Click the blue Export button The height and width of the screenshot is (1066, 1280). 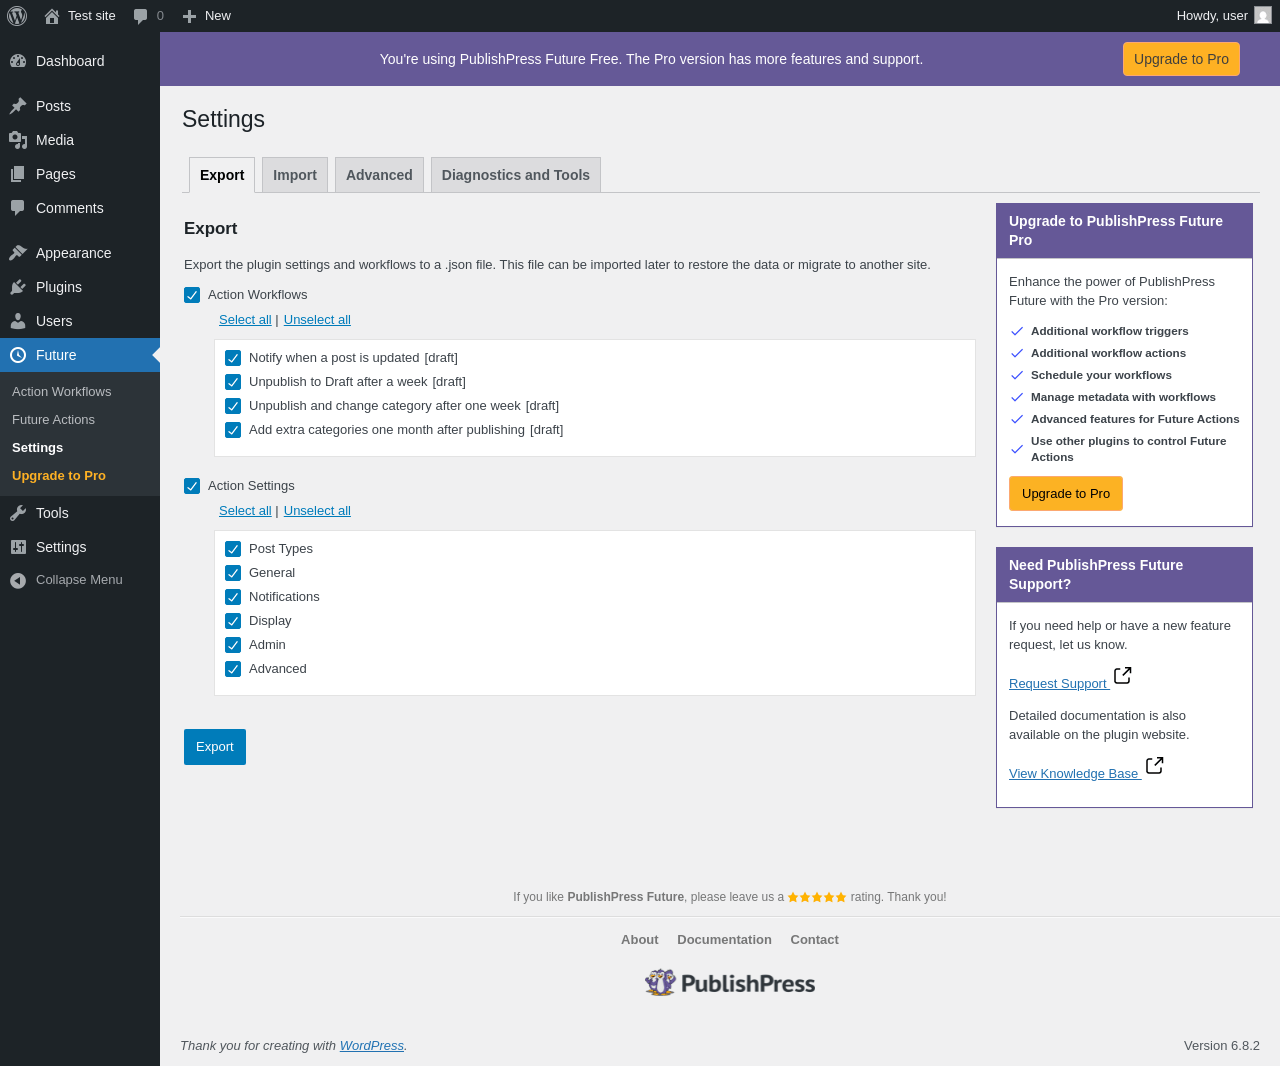215,747
